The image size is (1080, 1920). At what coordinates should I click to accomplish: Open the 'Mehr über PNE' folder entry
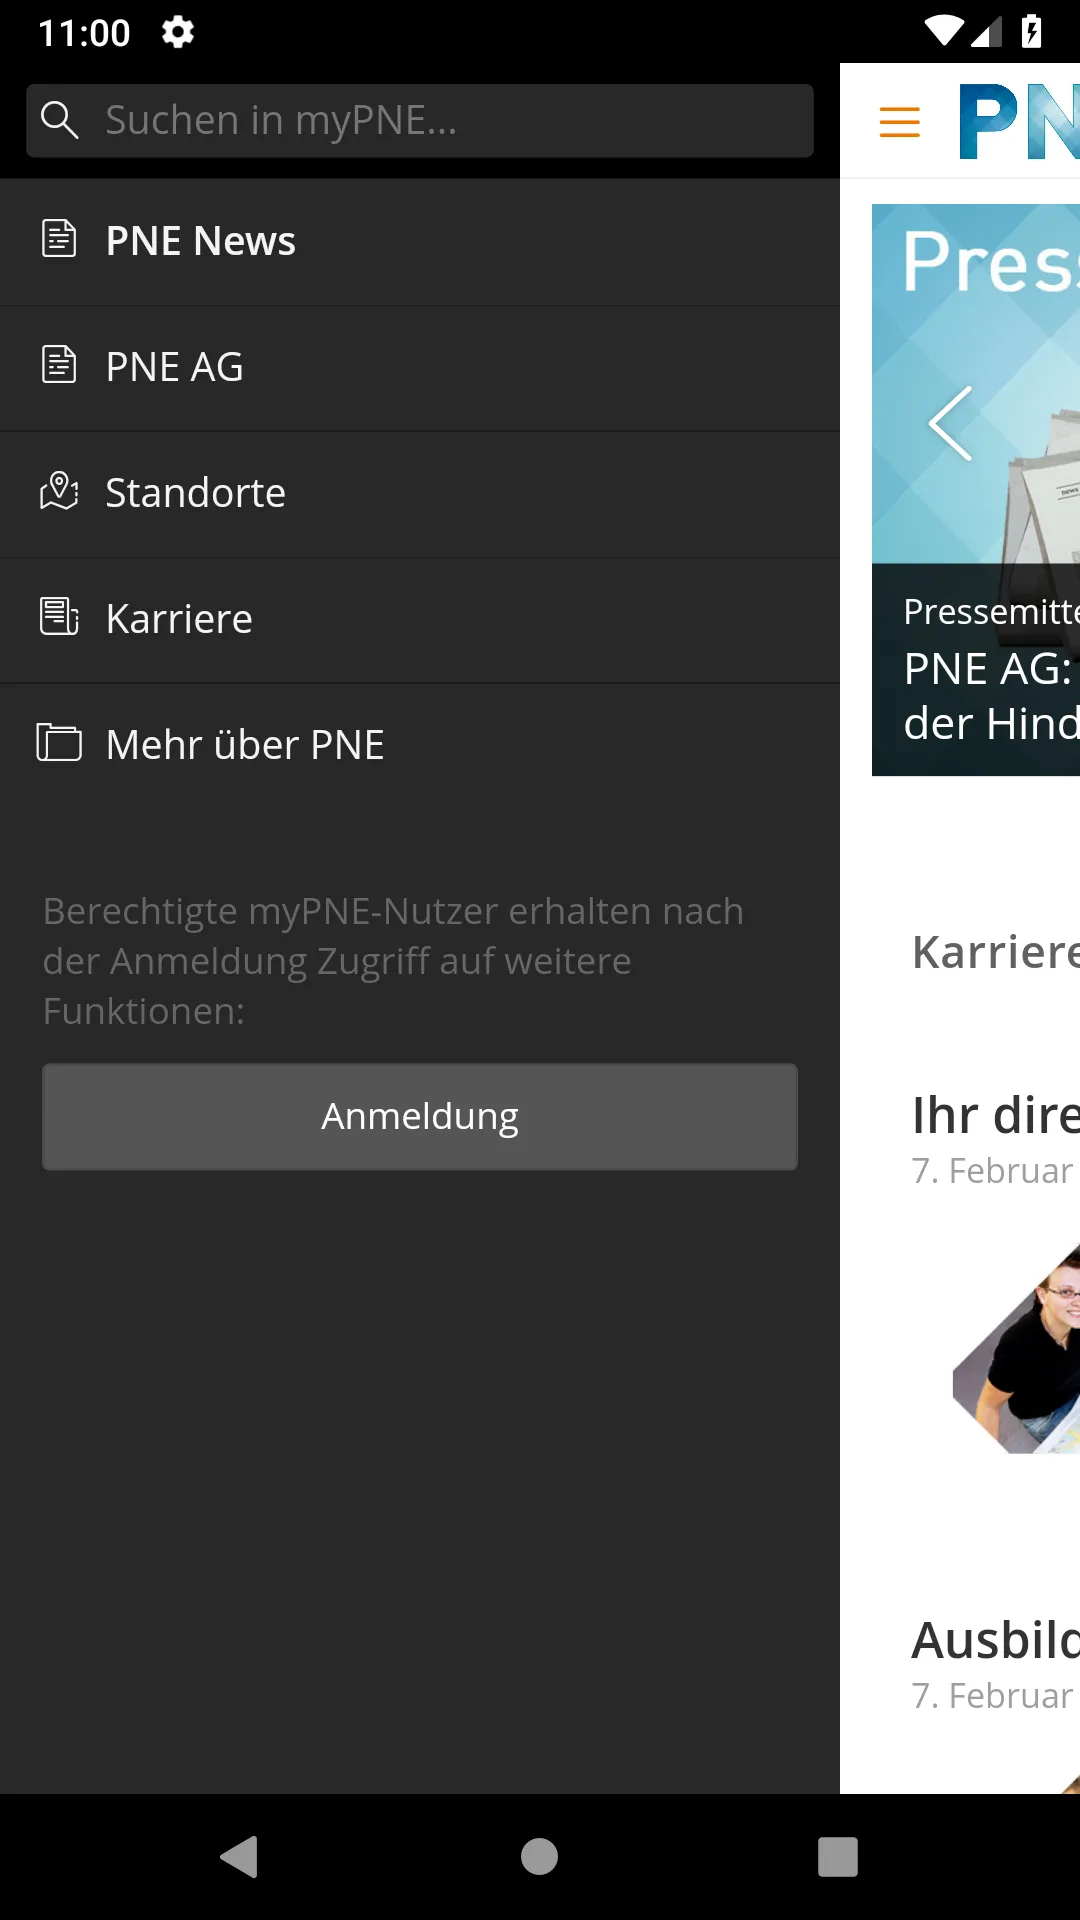coord(420,745)
